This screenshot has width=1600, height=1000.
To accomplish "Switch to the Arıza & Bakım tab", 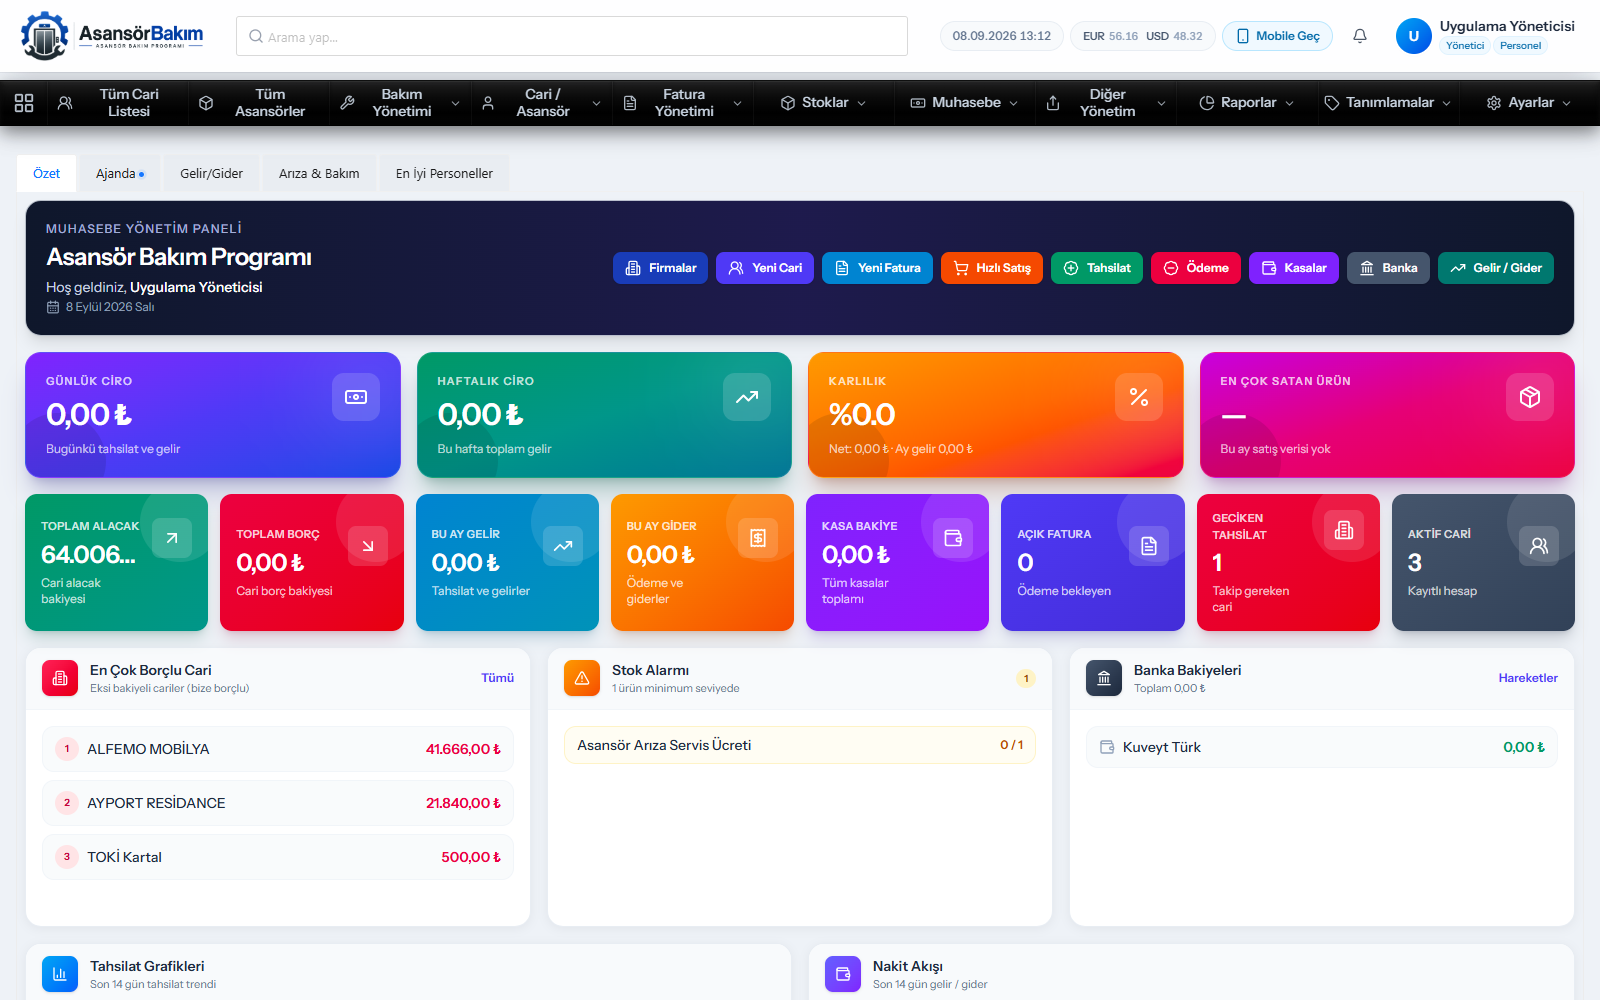I will click(x=319, y=173).
